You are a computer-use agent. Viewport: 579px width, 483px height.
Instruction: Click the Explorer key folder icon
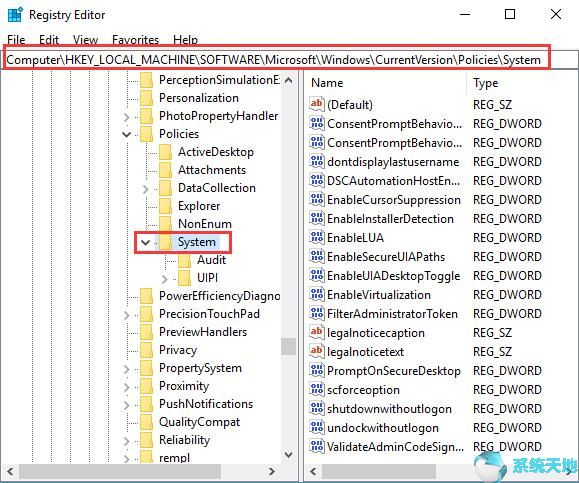[165, 206]
